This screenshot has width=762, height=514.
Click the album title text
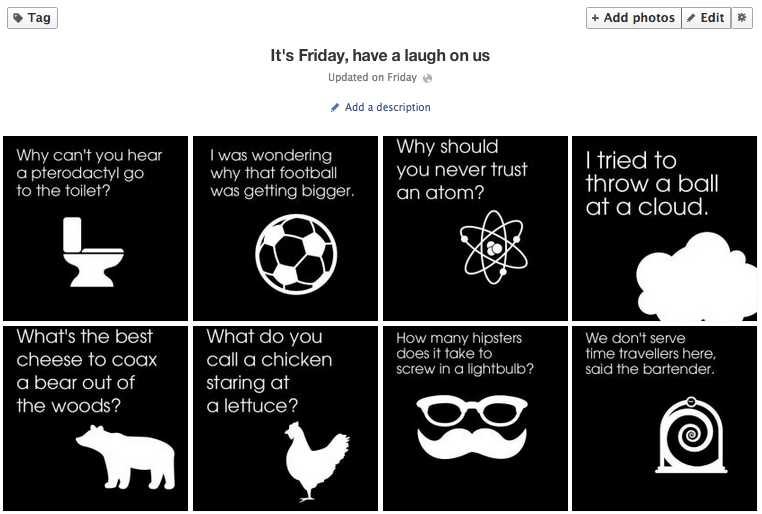380,55
